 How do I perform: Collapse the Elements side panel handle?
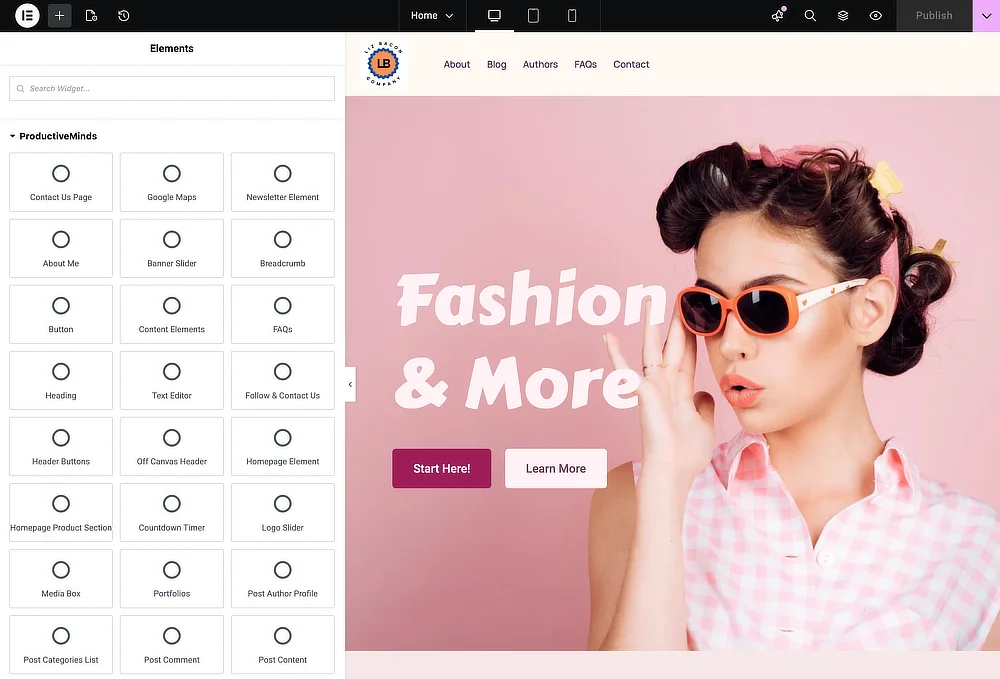tap(350, 384)
